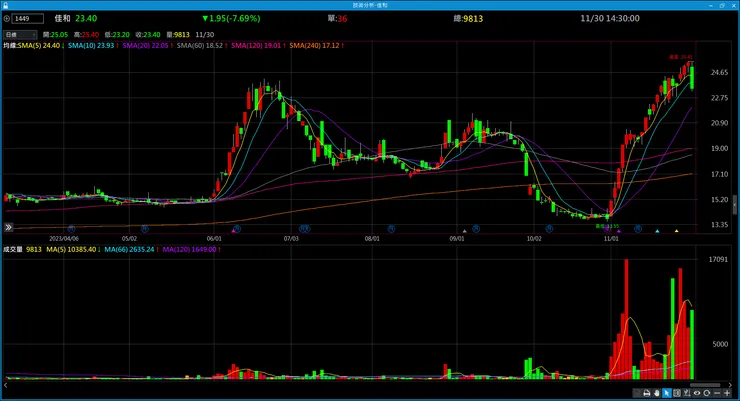Click the stock name 佳和
The image size is (740, 401).
pyautogui.click(x=62, y=18)
